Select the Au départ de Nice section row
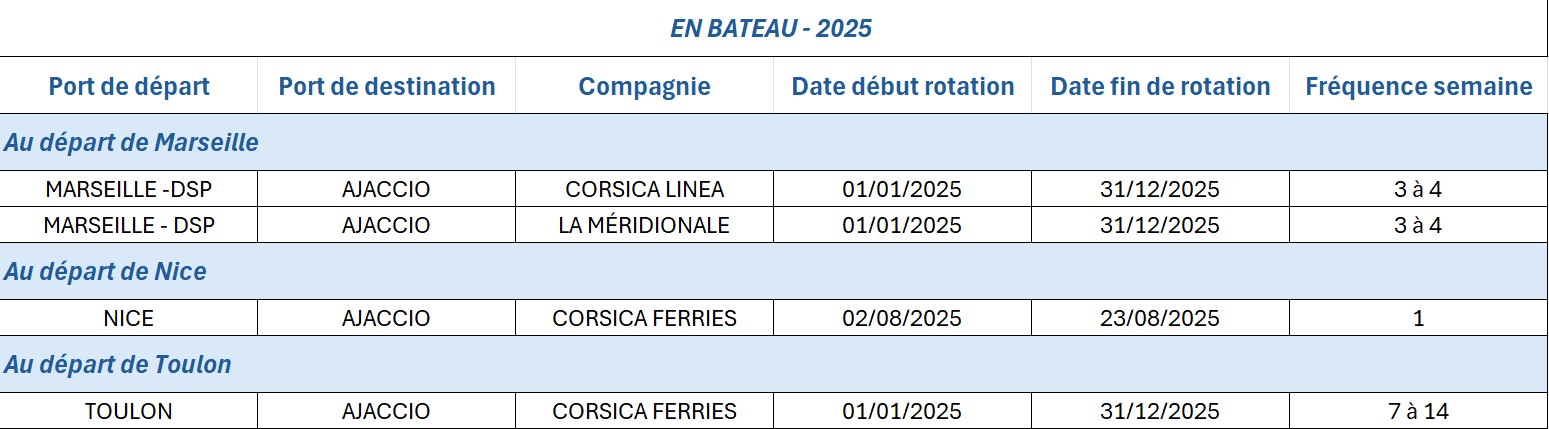Viewport: 1549px width, 429px height. [x=105, y=271]
